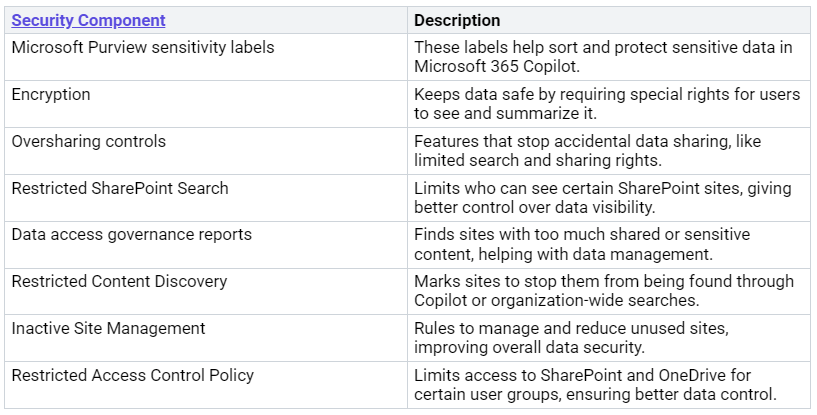Open the Security Component header link
This screenshot has width=817, height=415.
click(89, 20)
